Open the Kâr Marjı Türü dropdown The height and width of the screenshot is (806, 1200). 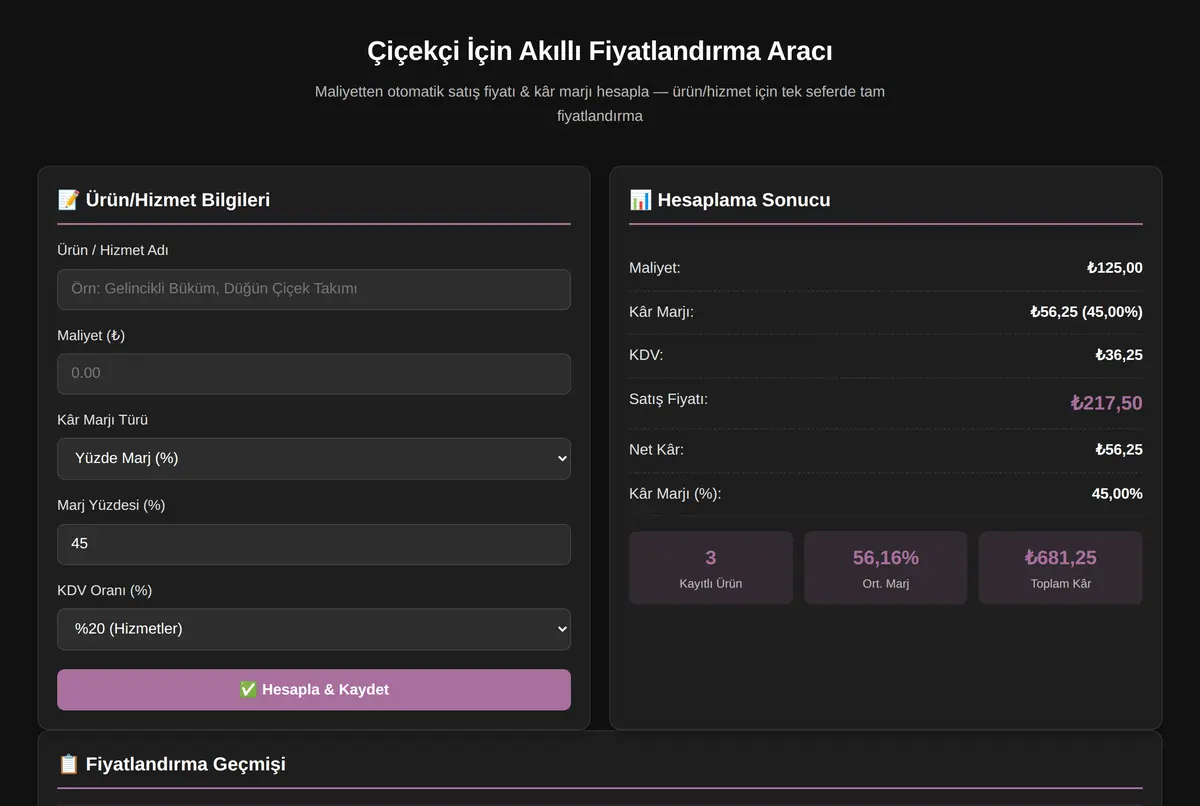tap(314, 459)
